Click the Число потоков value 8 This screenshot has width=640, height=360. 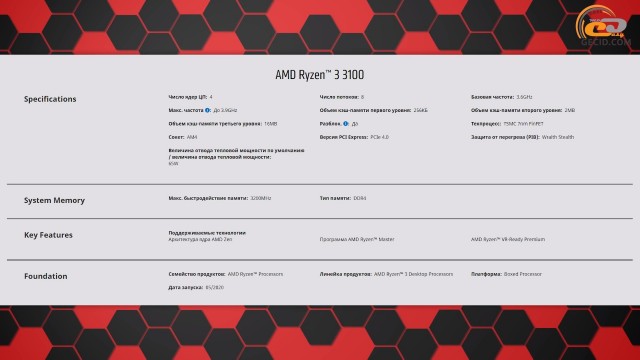click(362, 97)
